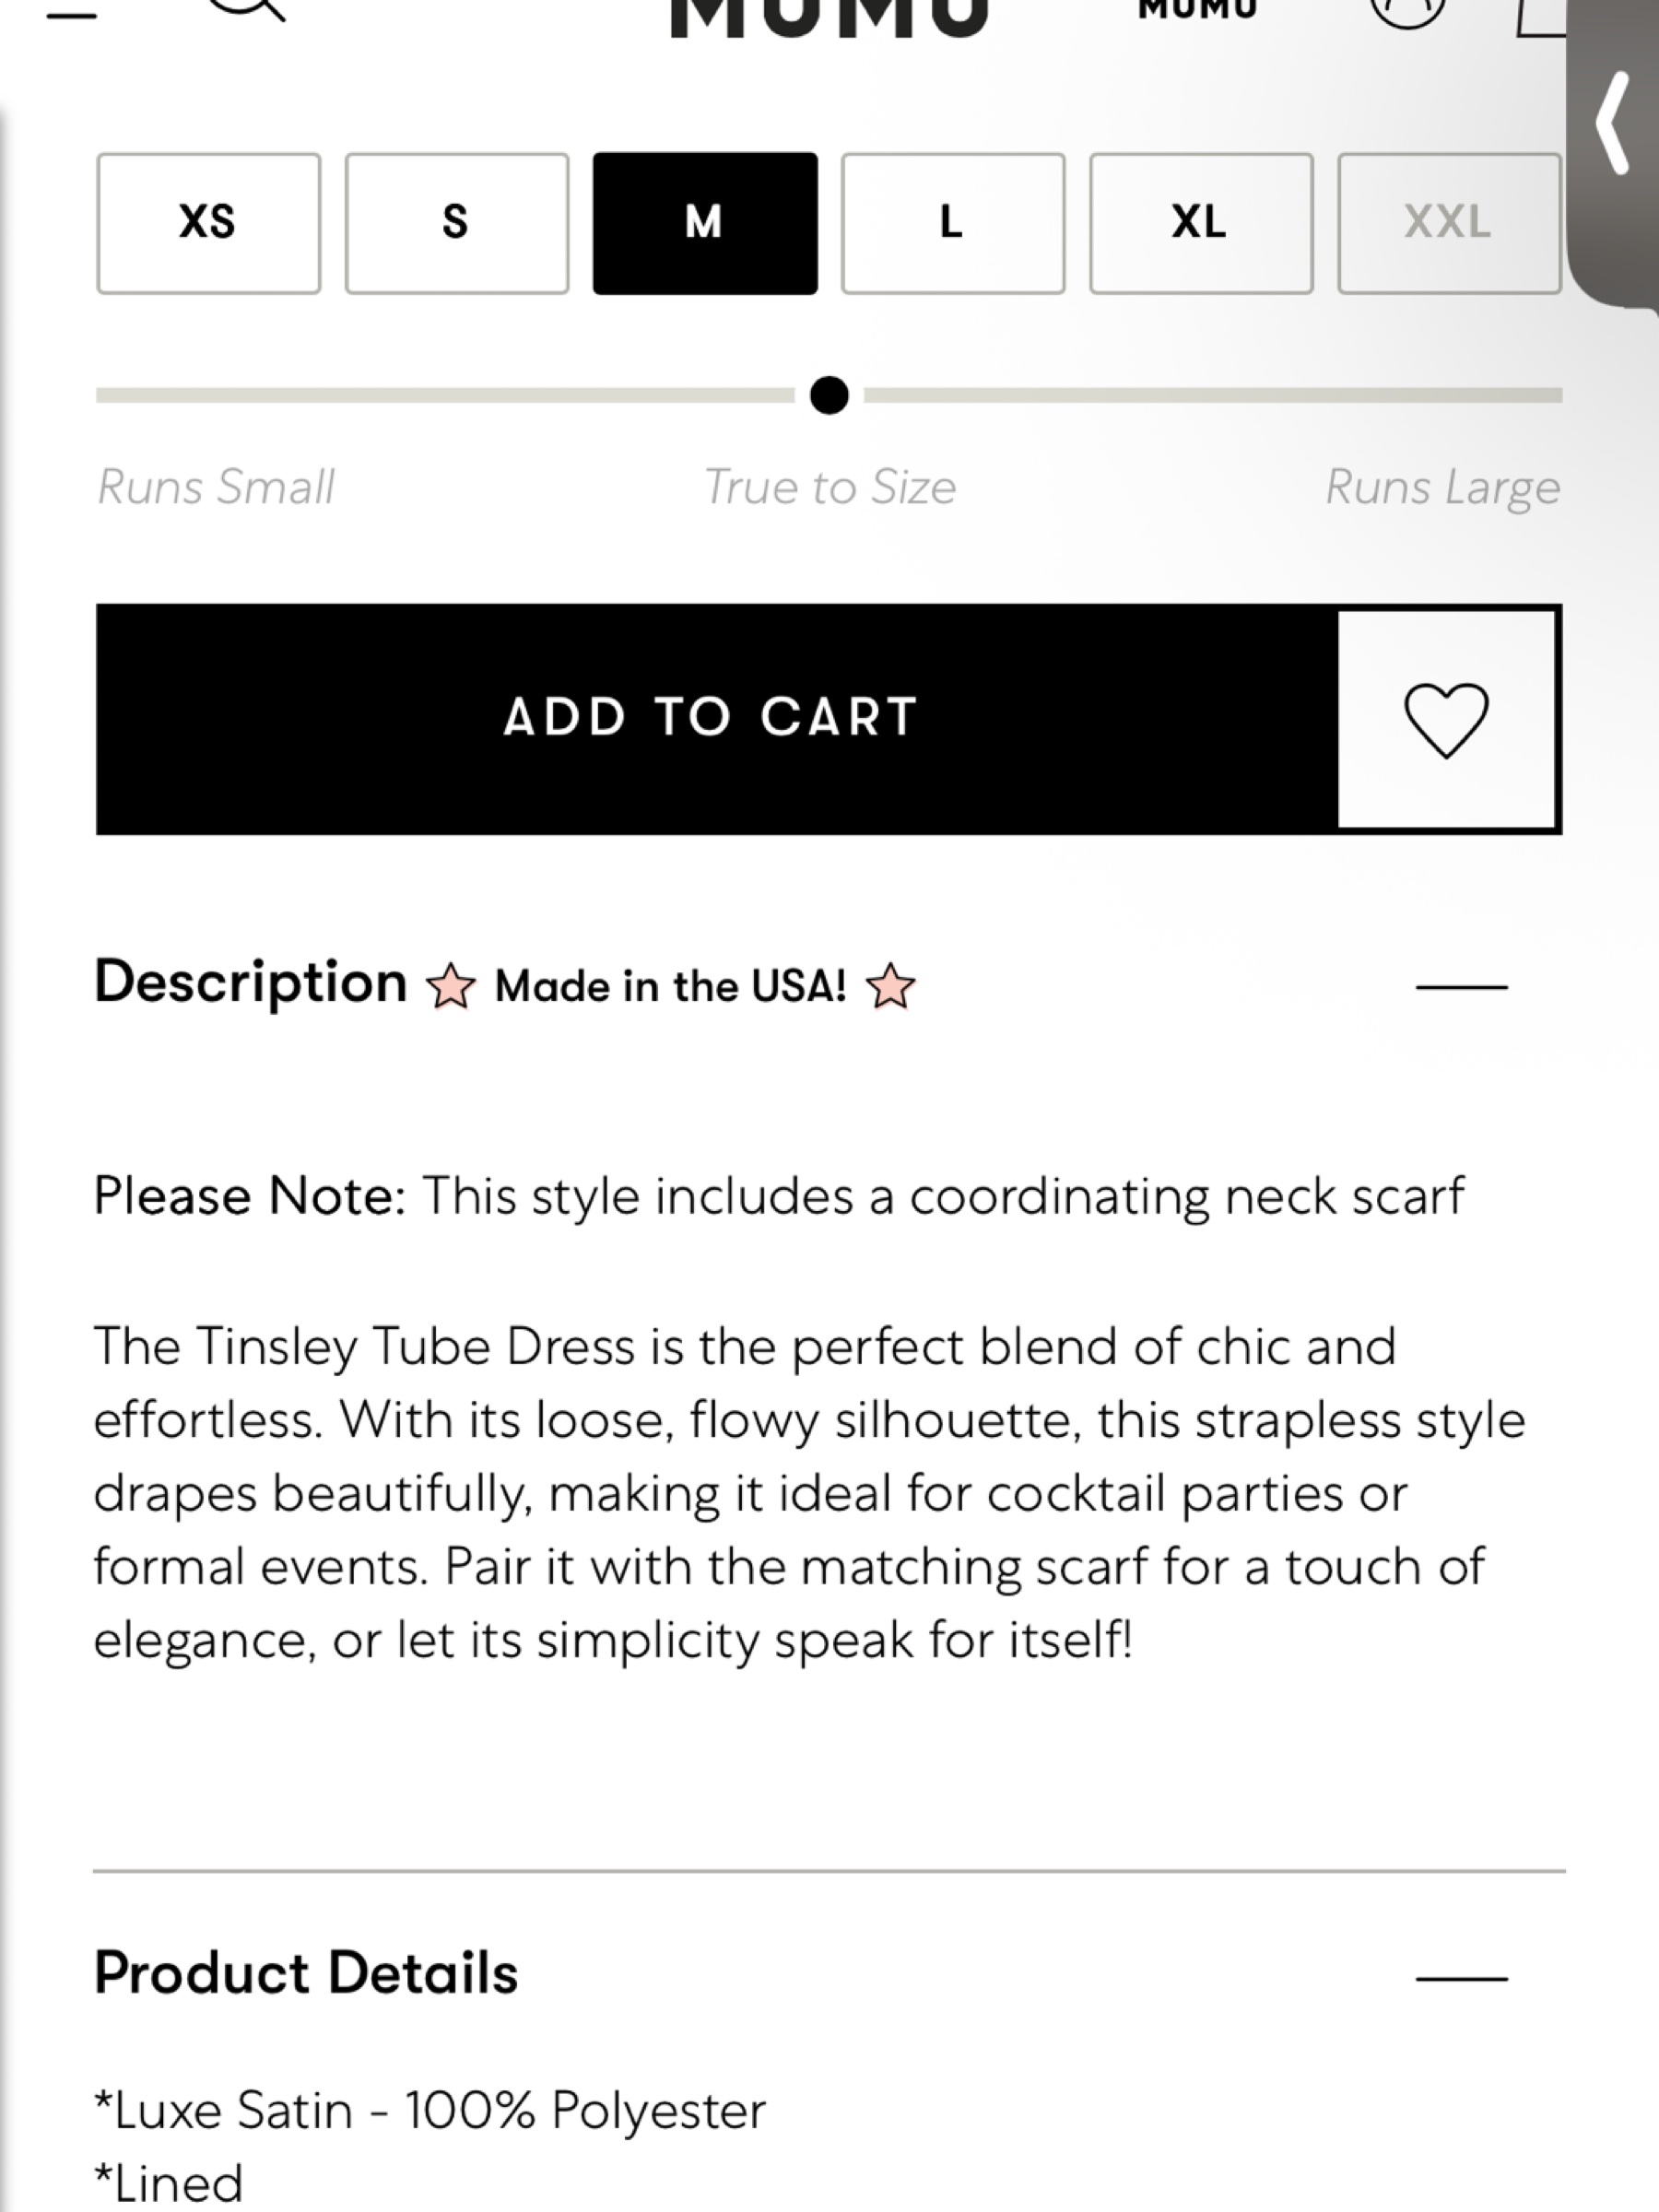This screenshot has height=2212, width=1659.
Task: Tap the search magnifier icon
Action: click(246, 8)
